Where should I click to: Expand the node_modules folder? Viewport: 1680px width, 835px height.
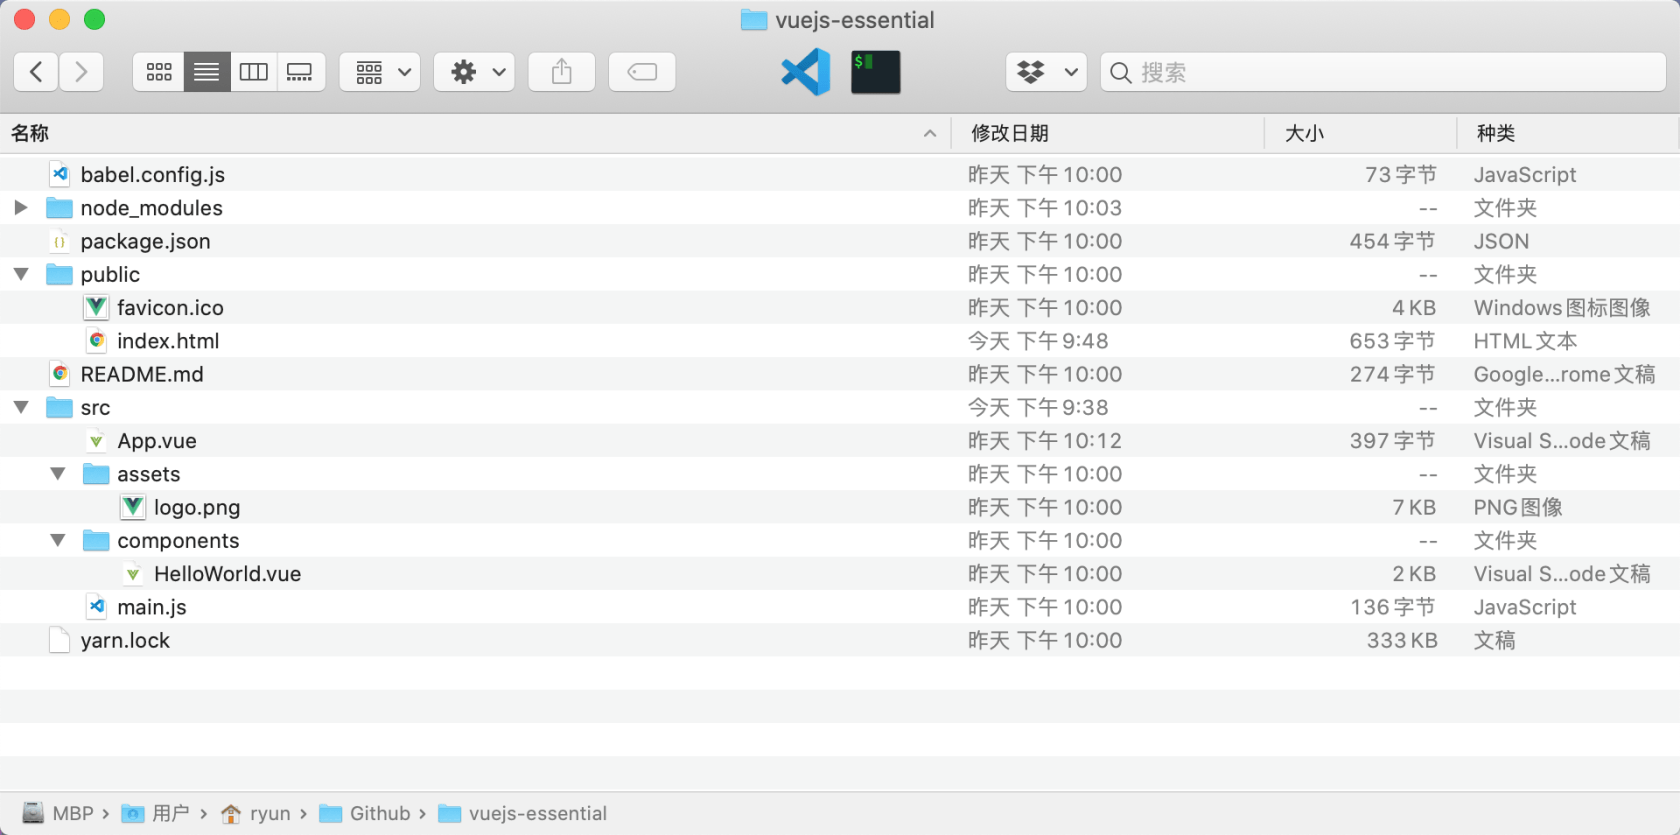click(x=20, y=208)
